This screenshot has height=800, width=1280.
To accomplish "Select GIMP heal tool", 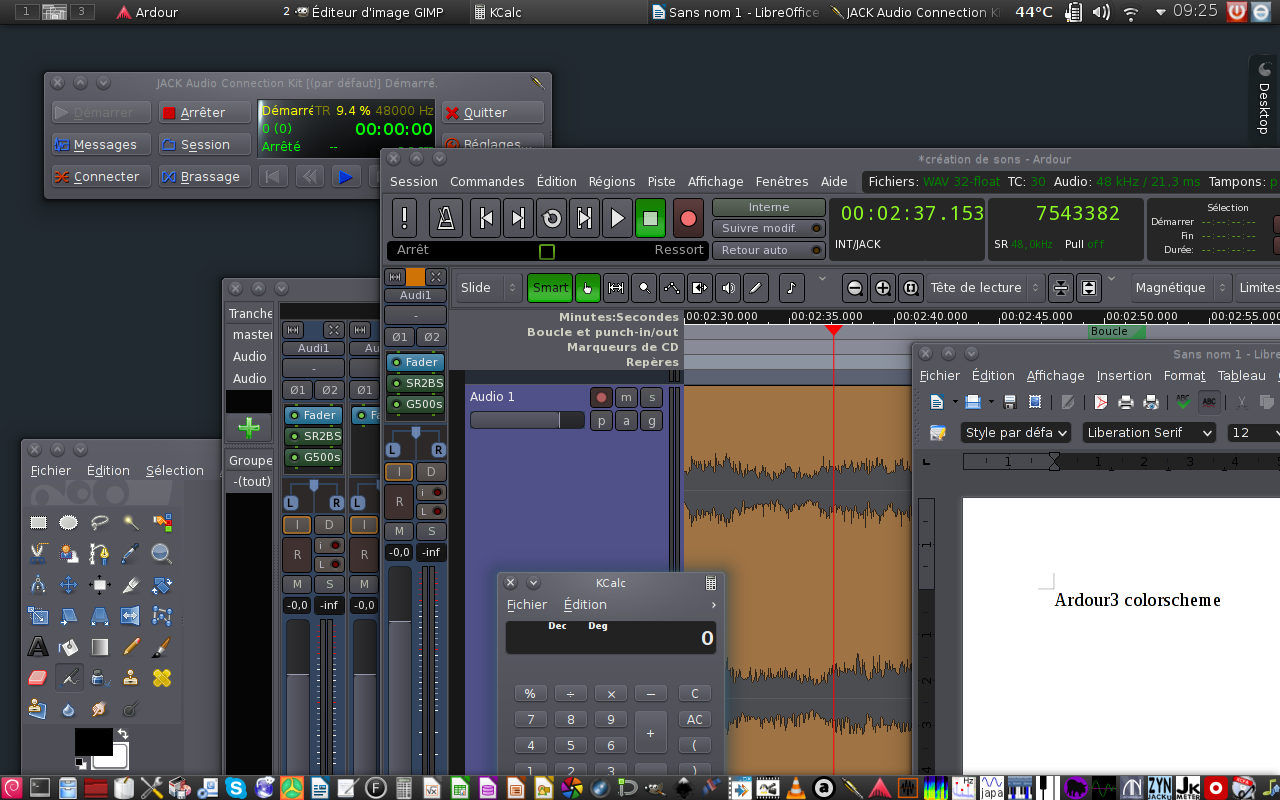I will click(x=162, y=678).
